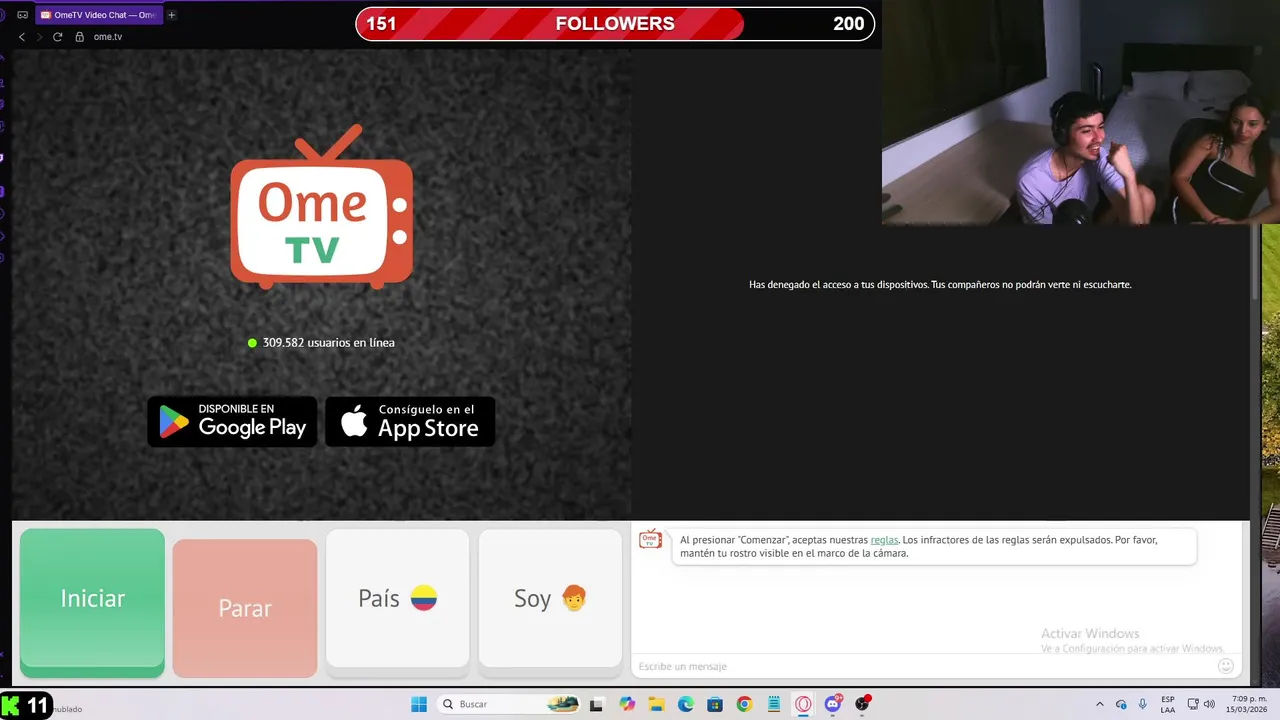
Task: Open the clock showing 7:09 p. m.
Action: pyautogui.click(x=1247, y=704)
